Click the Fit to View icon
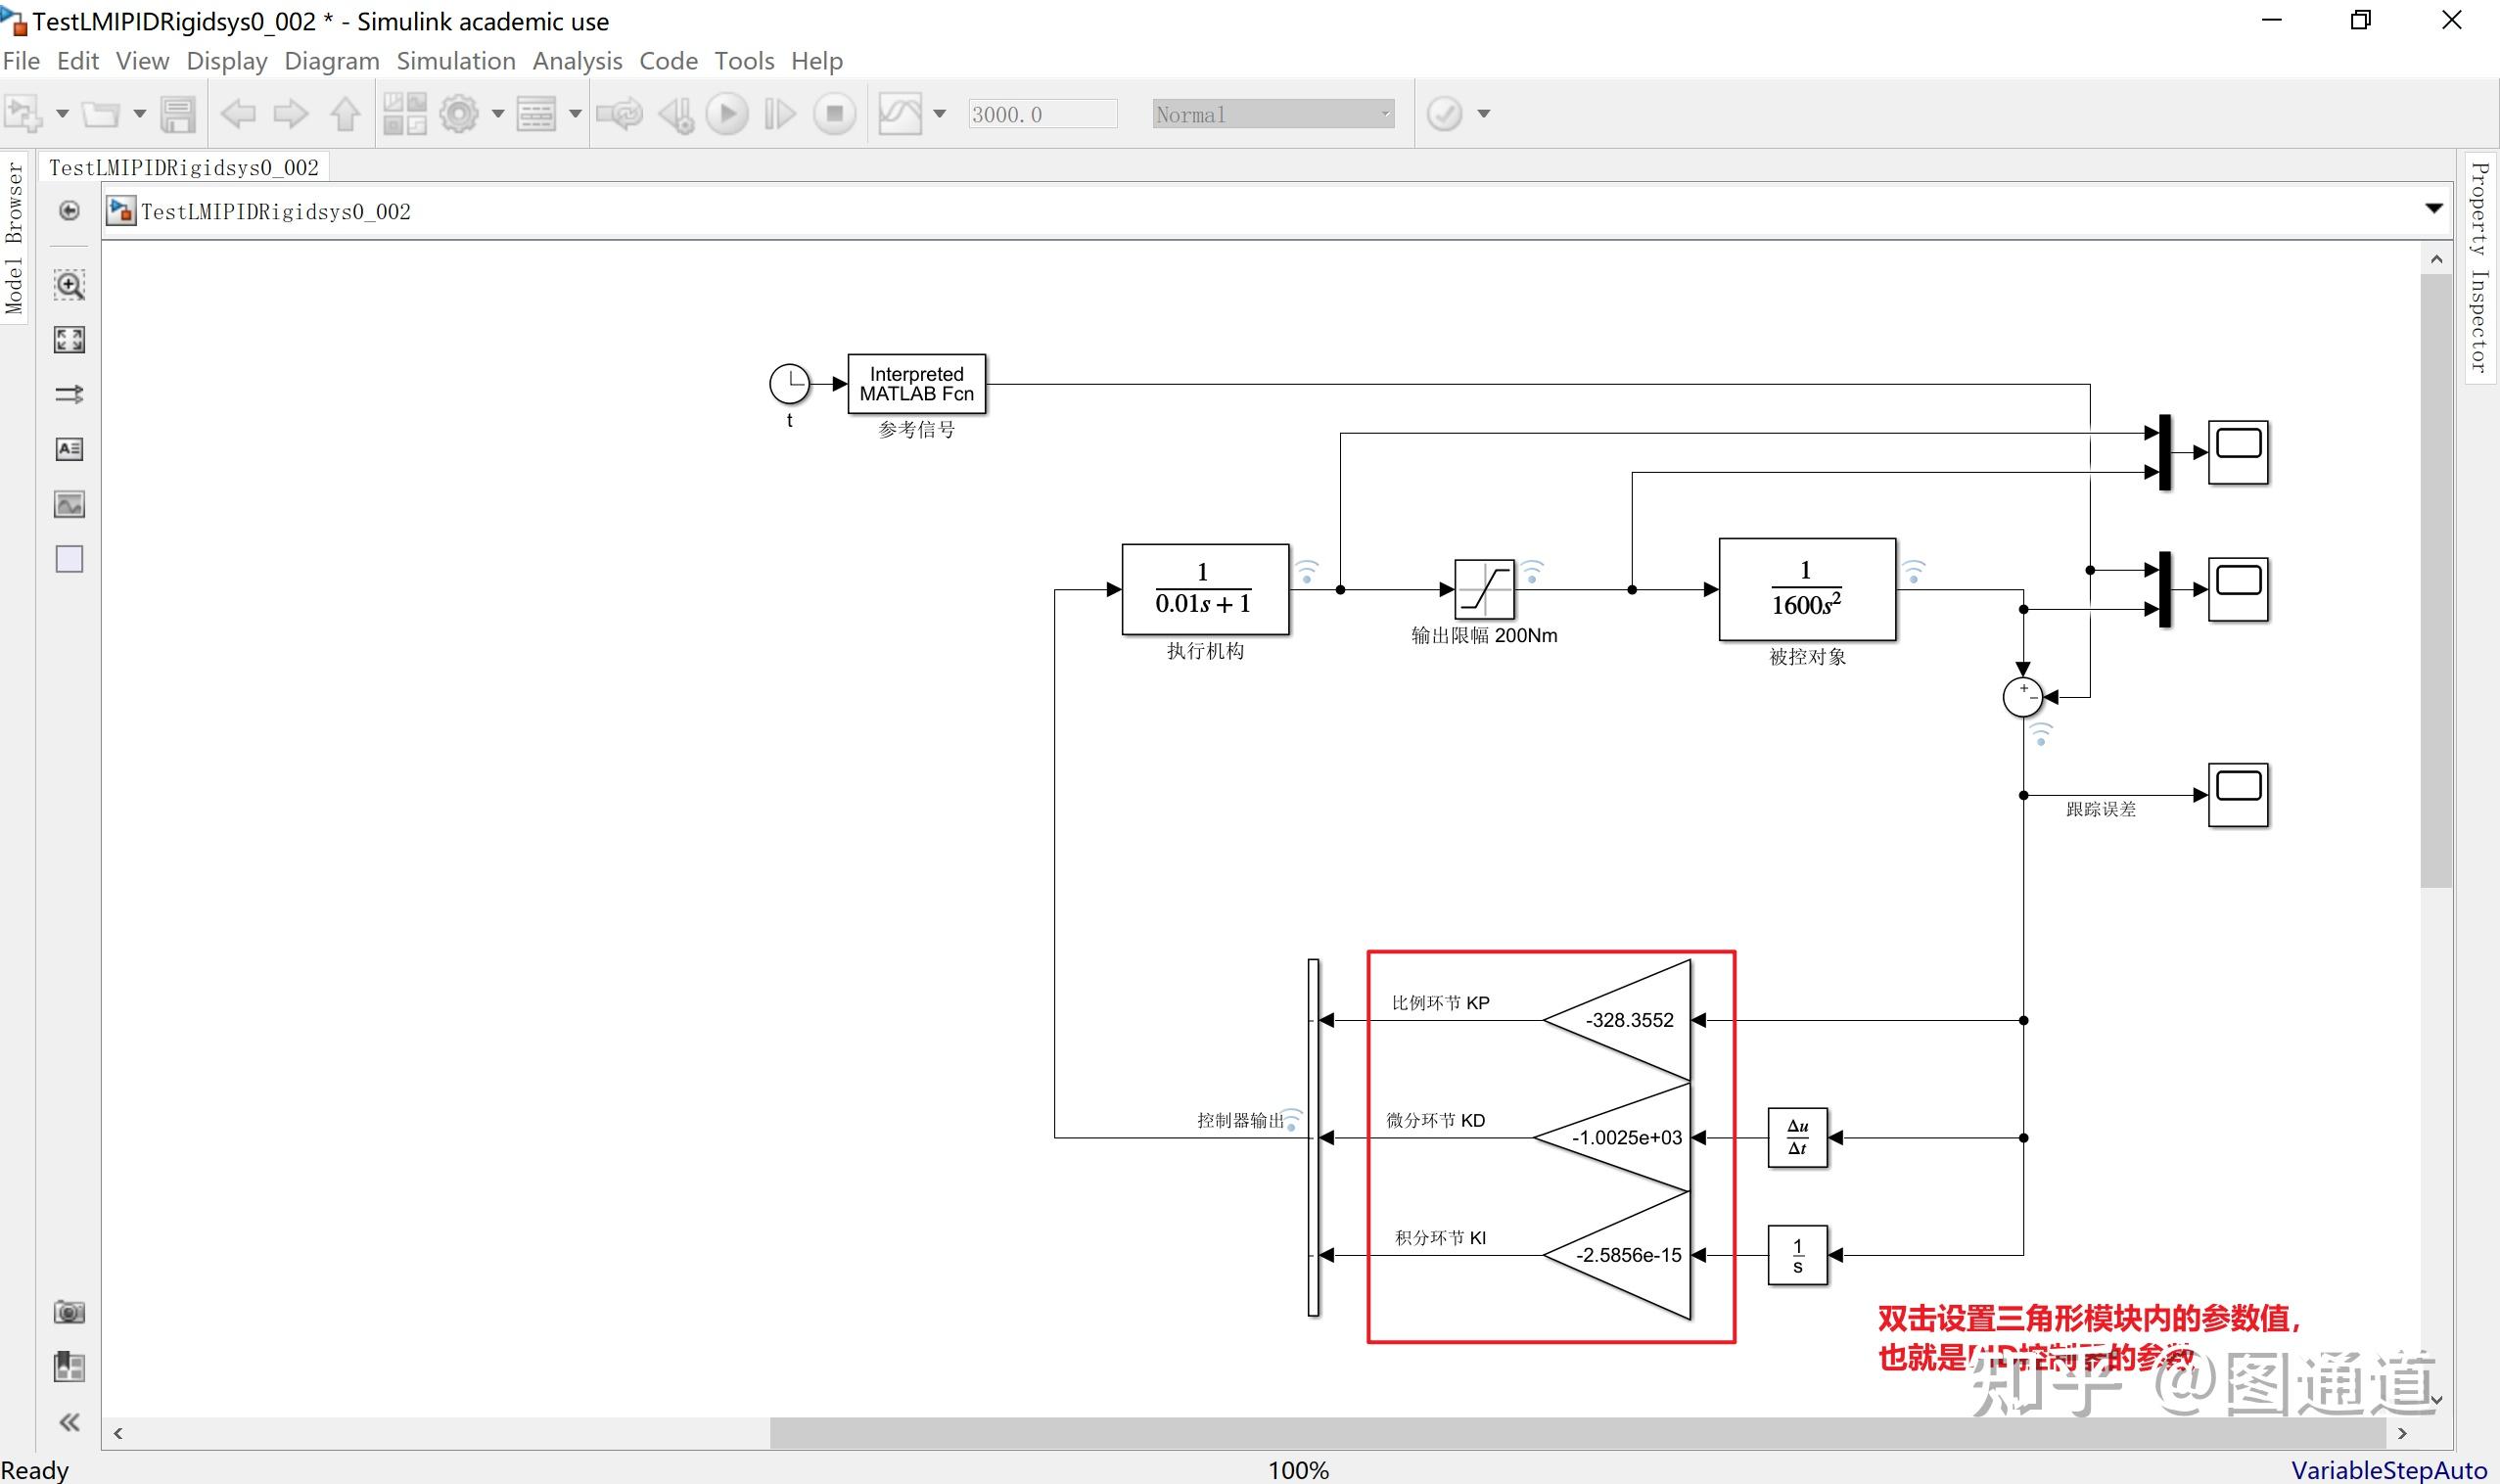2500x1484 pixels. [x=69, y=340]
